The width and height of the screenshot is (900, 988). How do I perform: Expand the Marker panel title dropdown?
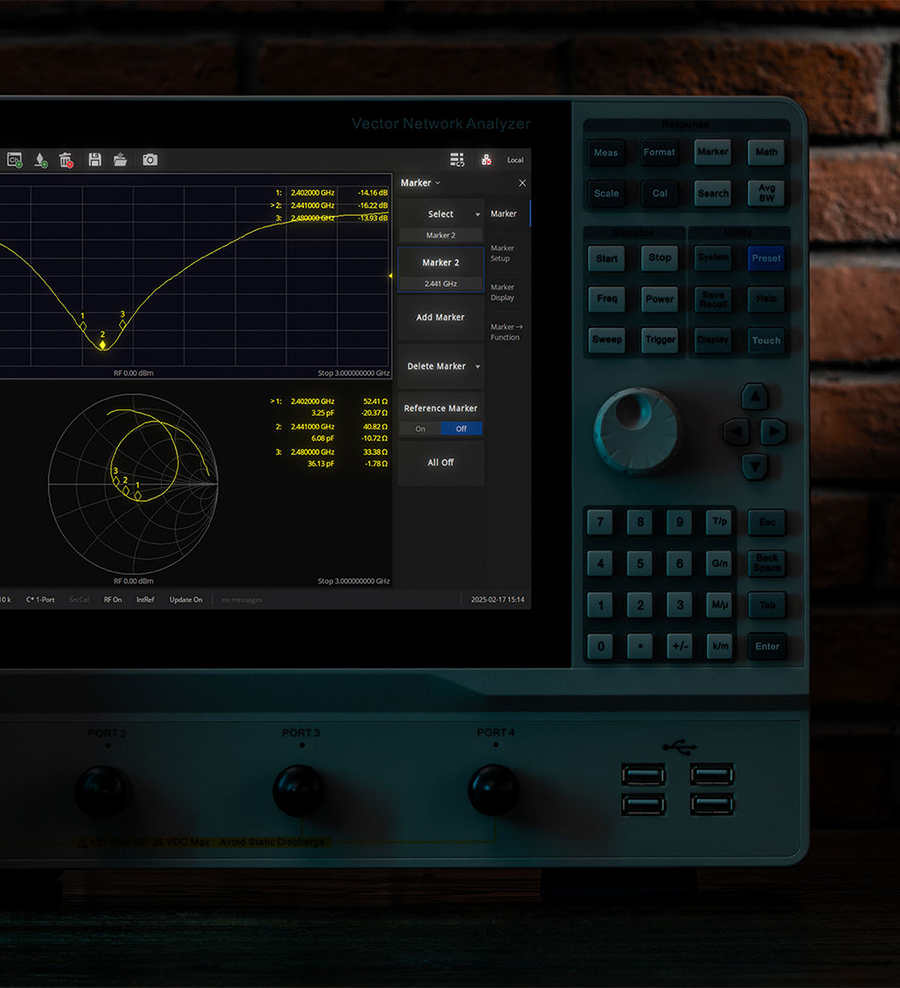pyautogui.click(x=420, y=183)
